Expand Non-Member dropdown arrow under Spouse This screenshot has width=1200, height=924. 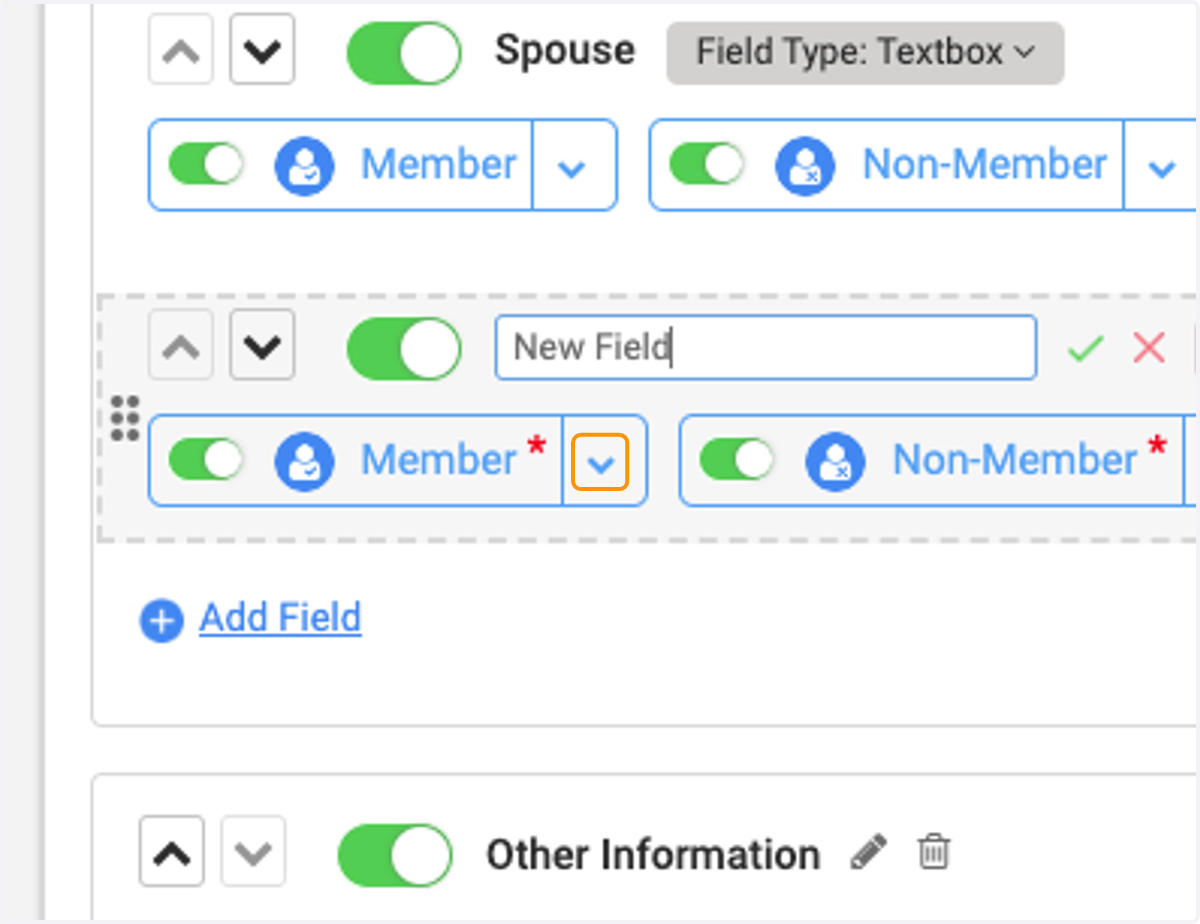(1161, 168)
